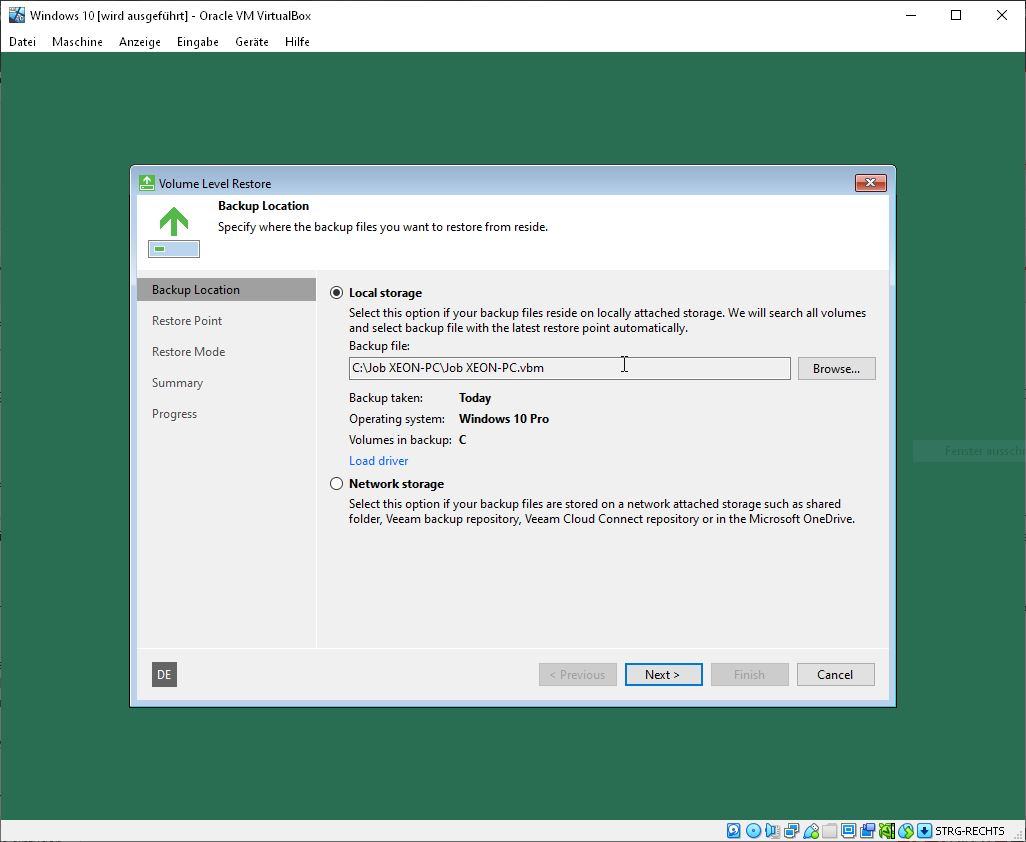Close the Volume Level Restore dialog
Screen dimensions: 1026x842
click(x=870, y=183)
